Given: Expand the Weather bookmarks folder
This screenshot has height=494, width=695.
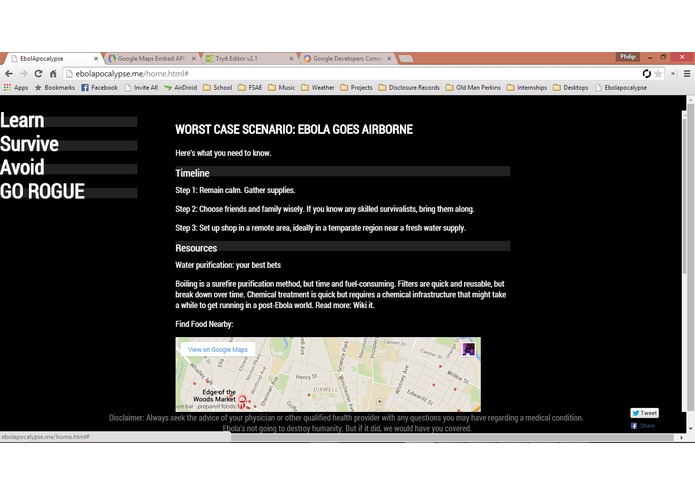Looking at the screenshot, I should (x=318, y=88).
